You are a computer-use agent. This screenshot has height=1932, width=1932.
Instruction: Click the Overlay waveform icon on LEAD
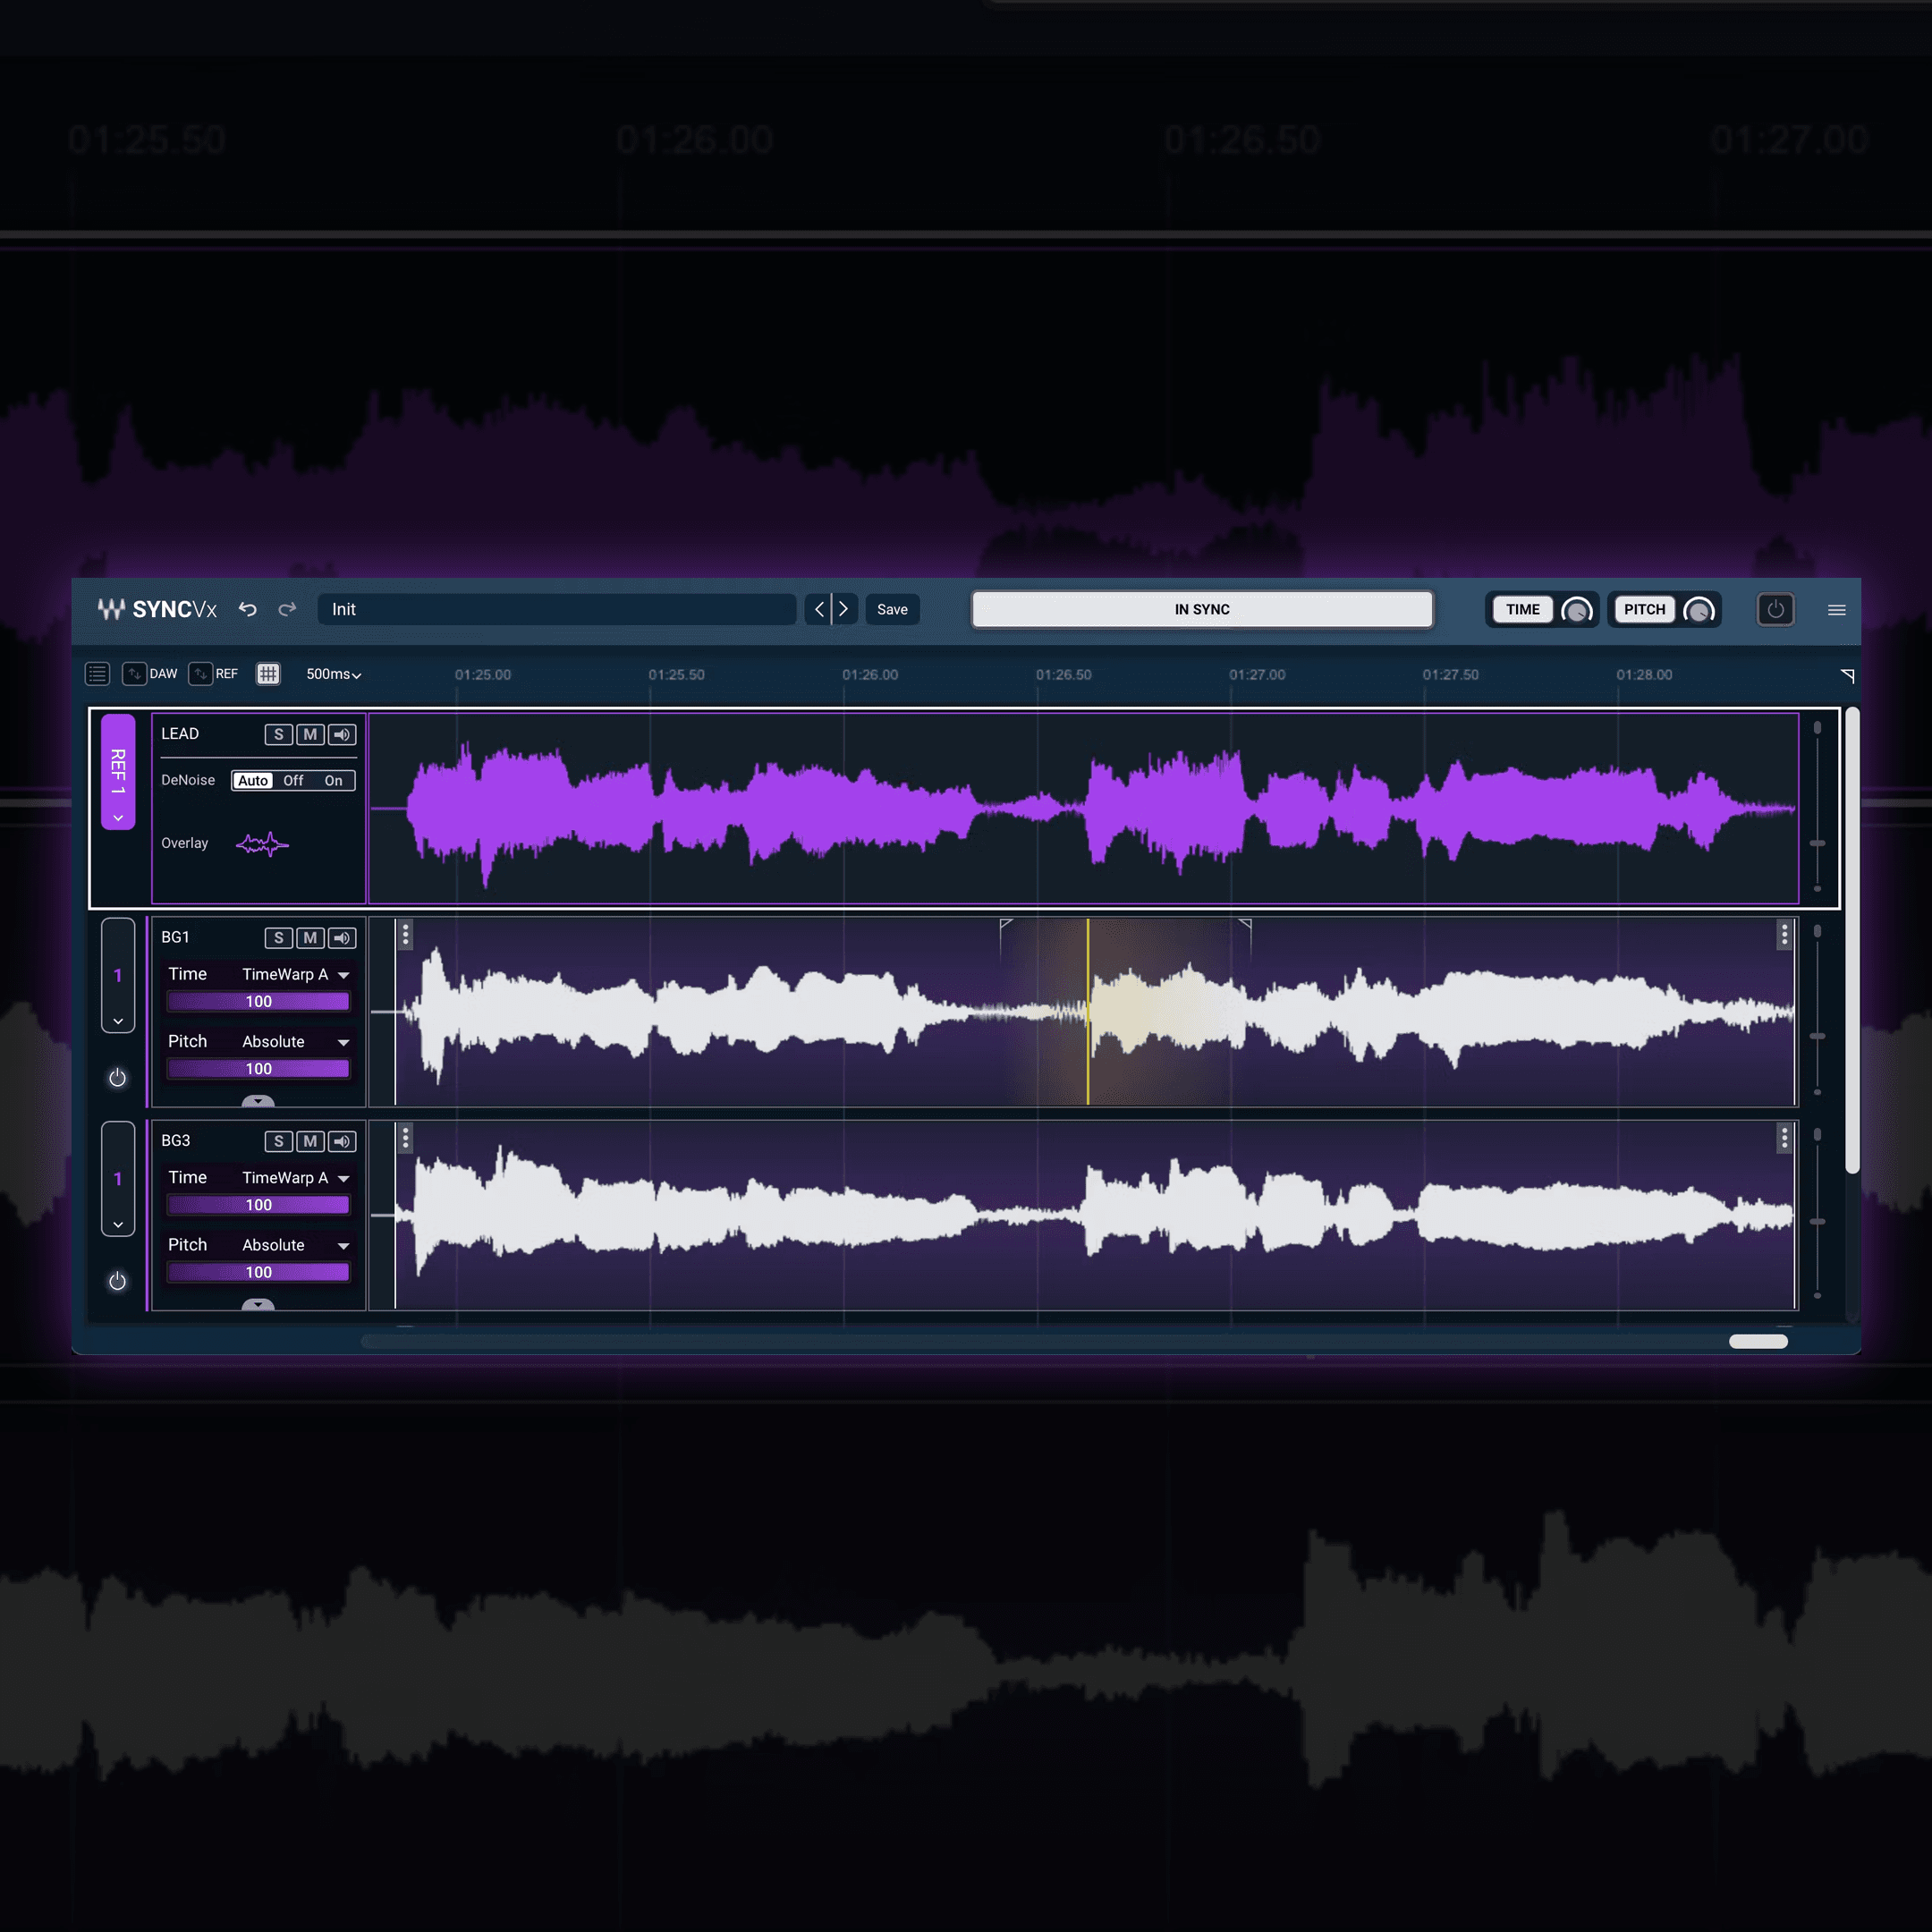click(262, 844)
